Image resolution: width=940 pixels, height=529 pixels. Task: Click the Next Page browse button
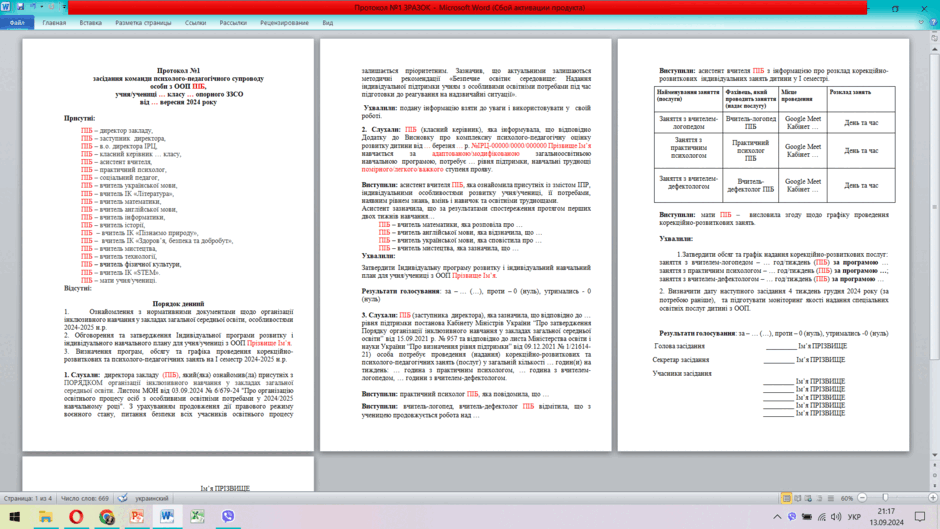pos(935,486)
